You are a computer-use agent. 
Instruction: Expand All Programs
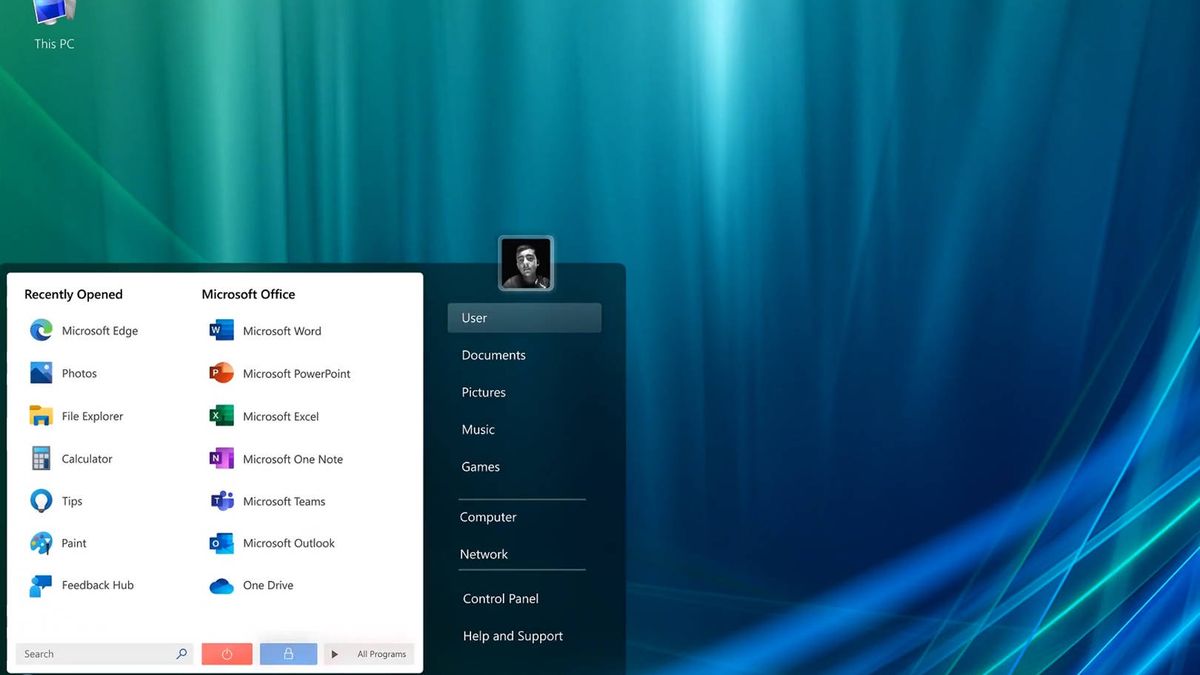[369, 654]
